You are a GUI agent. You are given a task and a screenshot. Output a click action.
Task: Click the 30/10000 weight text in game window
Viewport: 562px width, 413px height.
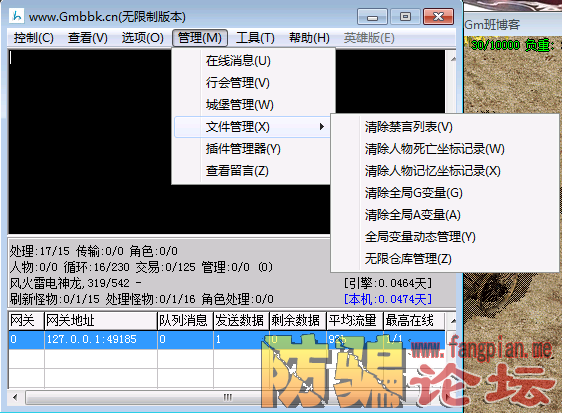pyautogui.click(x=495, y=45)
